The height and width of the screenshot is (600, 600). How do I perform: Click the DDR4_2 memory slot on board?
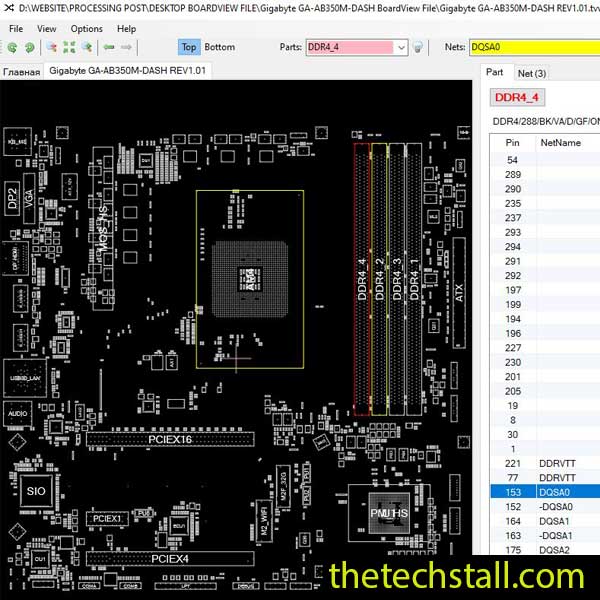379,279
